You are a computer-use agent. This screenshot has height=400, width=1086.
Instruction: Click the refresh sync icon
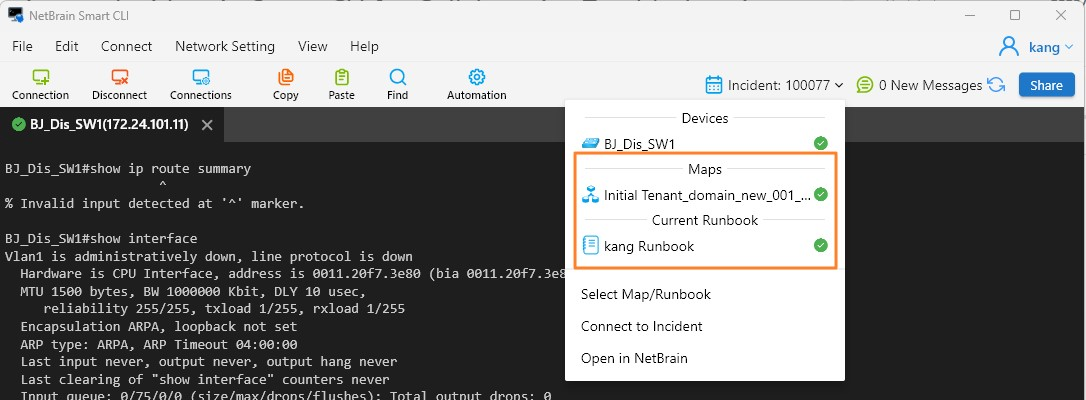[996, 85]
